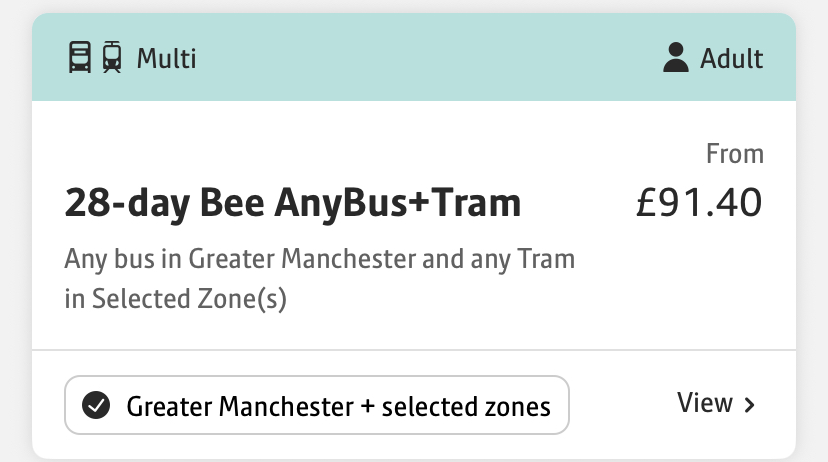The height and width of the screenshot is (462, 828).
Task: Click the tram icon beside Multi
Action: pyautogui.click(x=112, y=57)
